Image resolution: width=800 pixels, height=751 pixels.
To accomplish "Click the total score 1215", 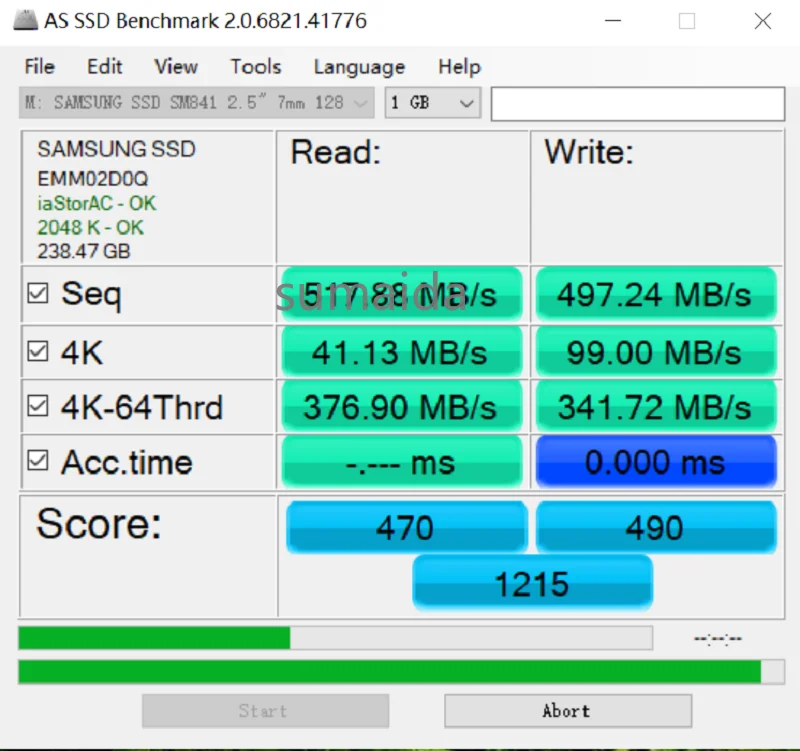I will pyautogui.click(x=532, y=583).
